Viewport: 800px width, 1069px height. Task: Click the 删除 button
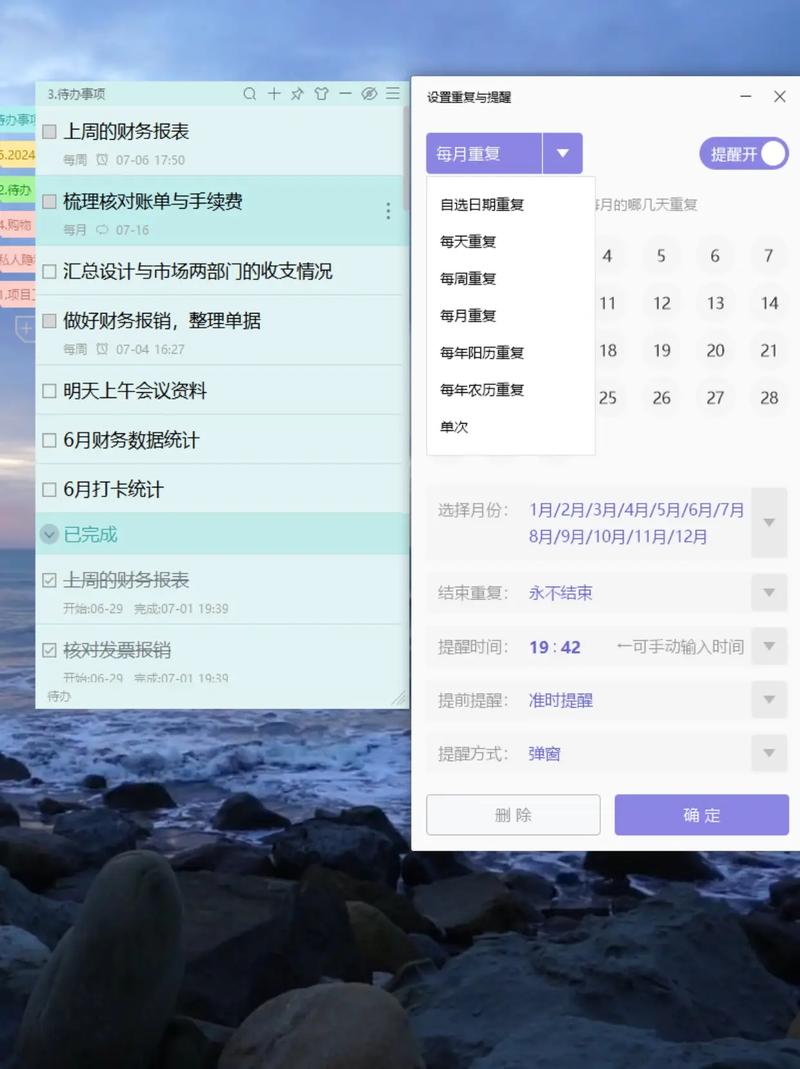513,815
